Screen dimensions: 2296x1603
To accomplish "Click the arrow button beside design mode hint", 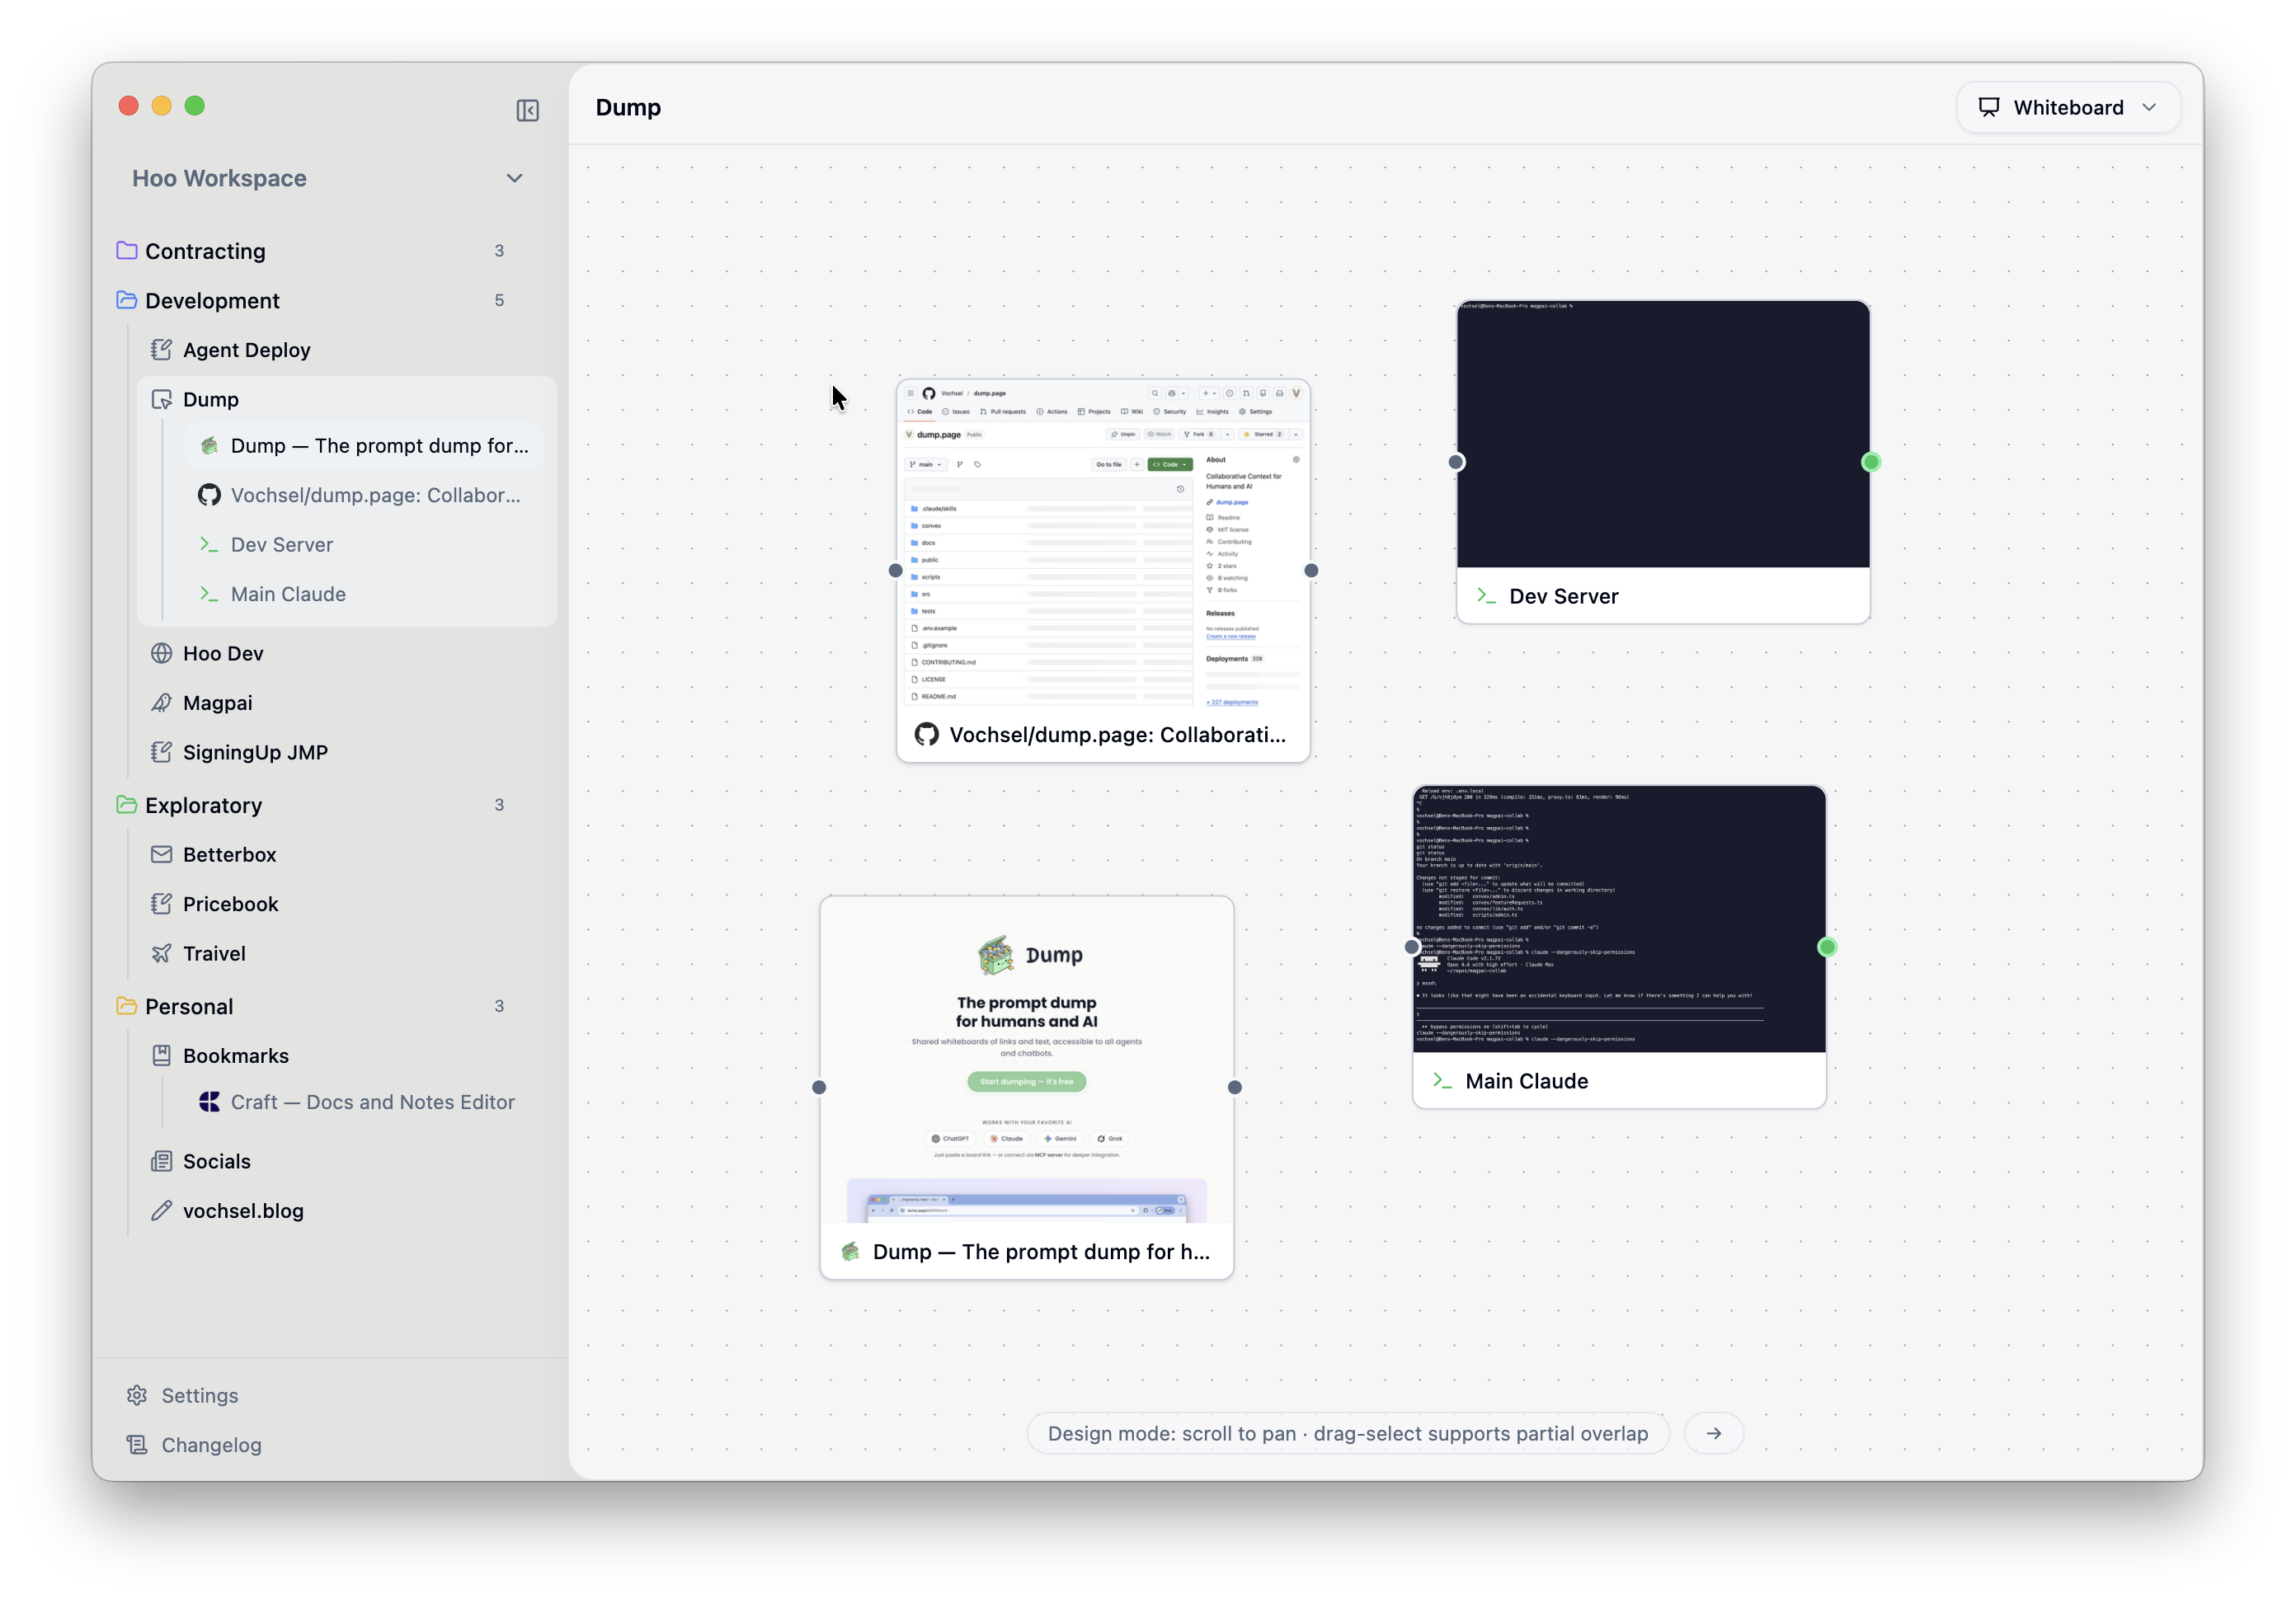I will click(1714, 1433).
